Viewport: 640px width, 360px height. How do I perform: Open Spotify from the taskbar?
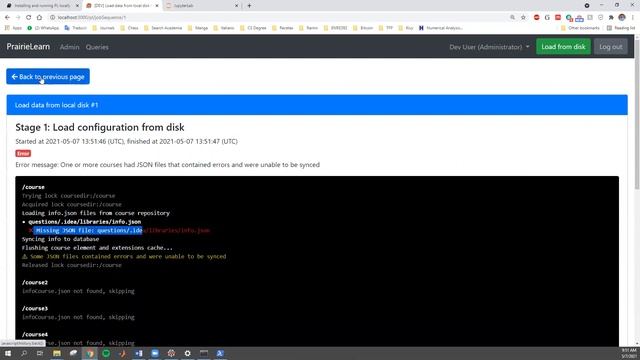point(106,353)
